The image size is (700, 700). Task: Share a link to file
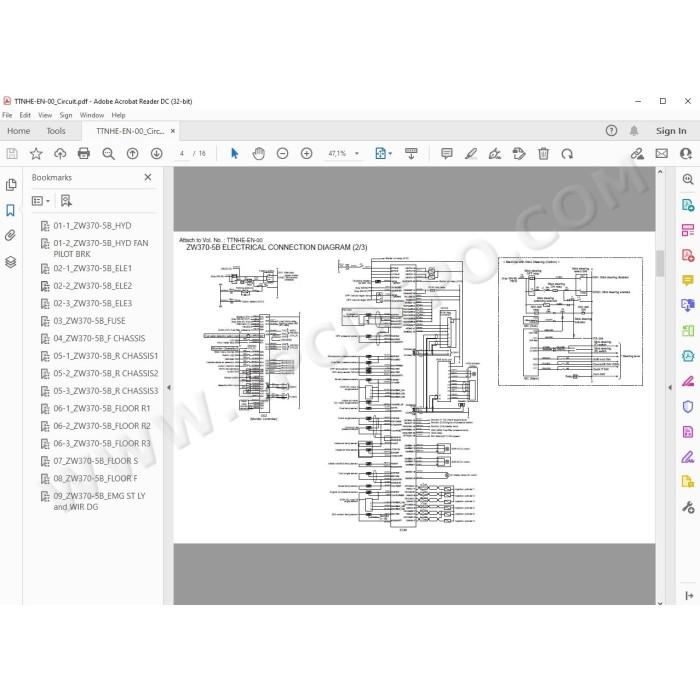638,154
